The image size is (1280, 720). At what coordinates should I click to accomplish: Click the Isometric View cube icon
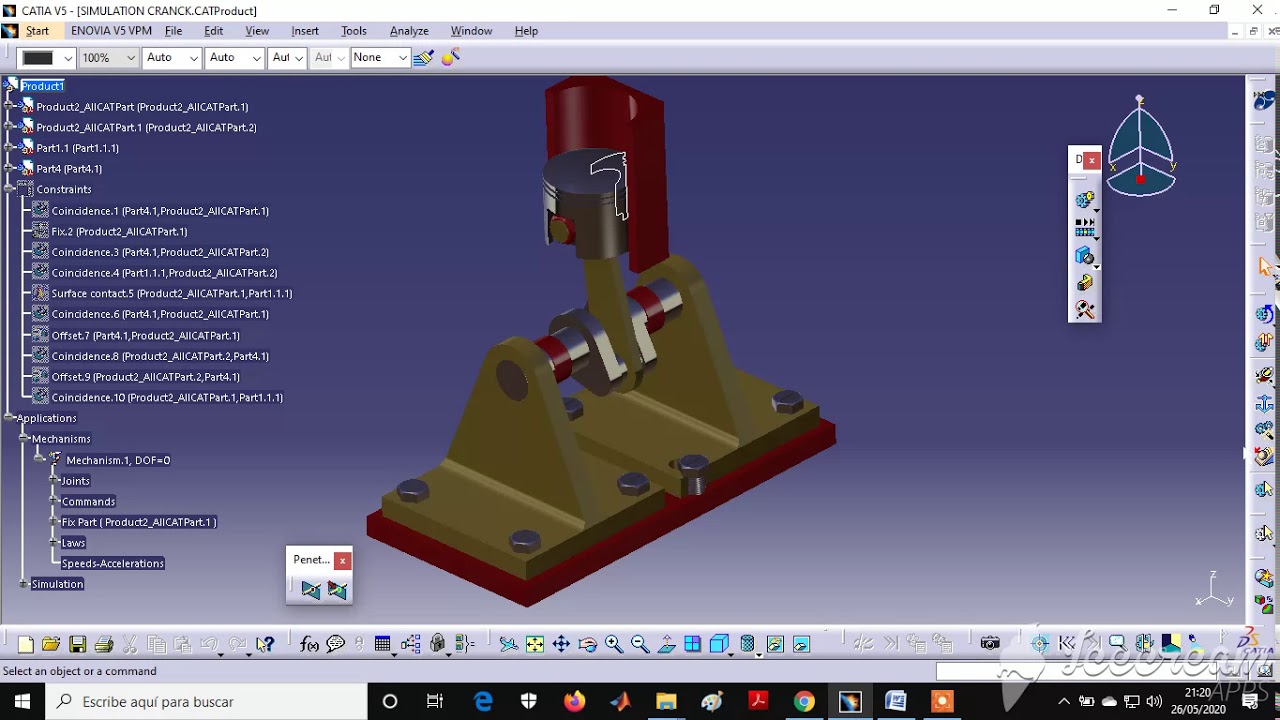(x=719, y=644)
